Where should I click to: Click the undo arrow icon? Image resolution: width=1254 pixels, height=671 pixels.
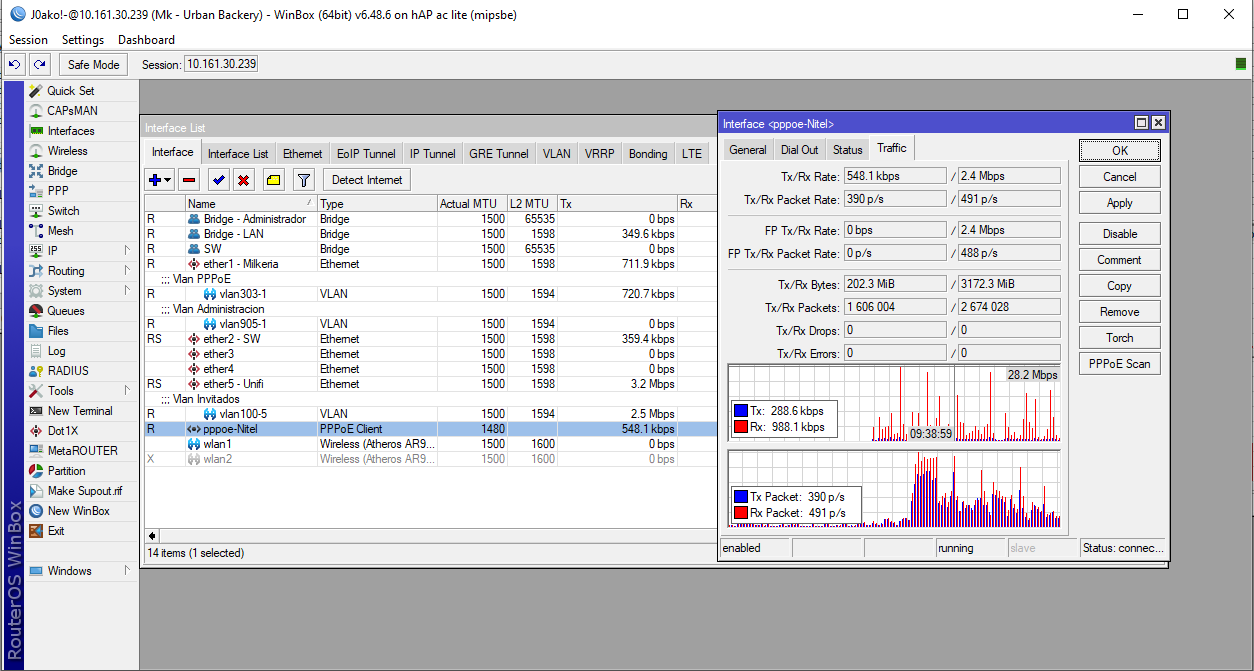[x=15, y=65]
